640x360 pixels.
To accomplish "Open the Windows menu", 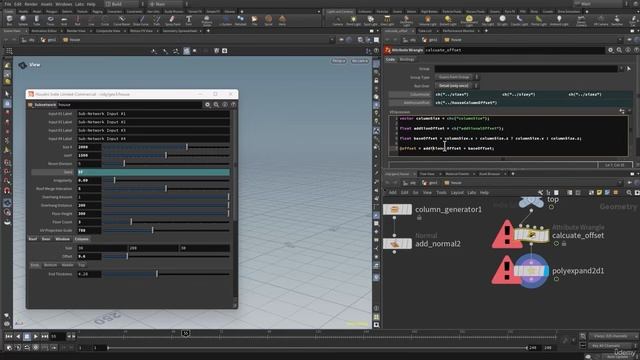I will (x=64, y=4).
